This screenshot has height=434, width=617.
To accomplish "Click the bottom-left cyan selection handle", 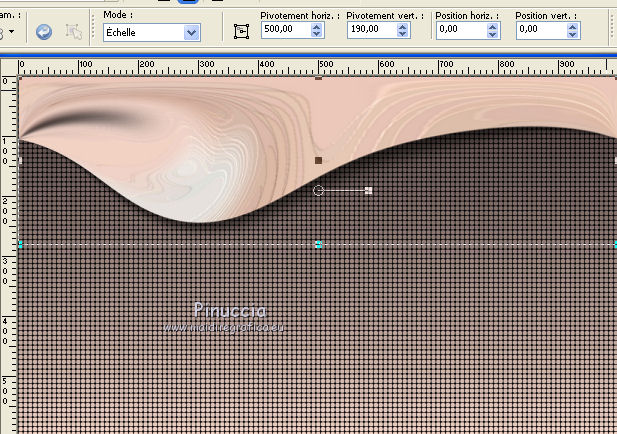I will point(20,244).
